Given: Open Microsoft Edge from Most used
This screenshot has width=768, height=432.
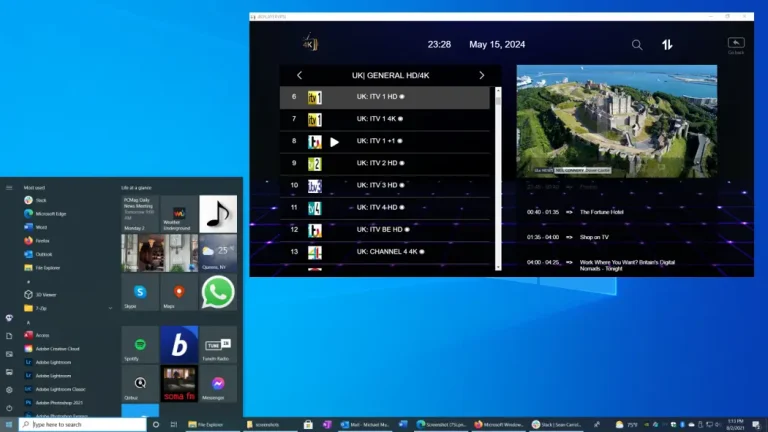Looking at the screenshot, I should click(50, 213).
